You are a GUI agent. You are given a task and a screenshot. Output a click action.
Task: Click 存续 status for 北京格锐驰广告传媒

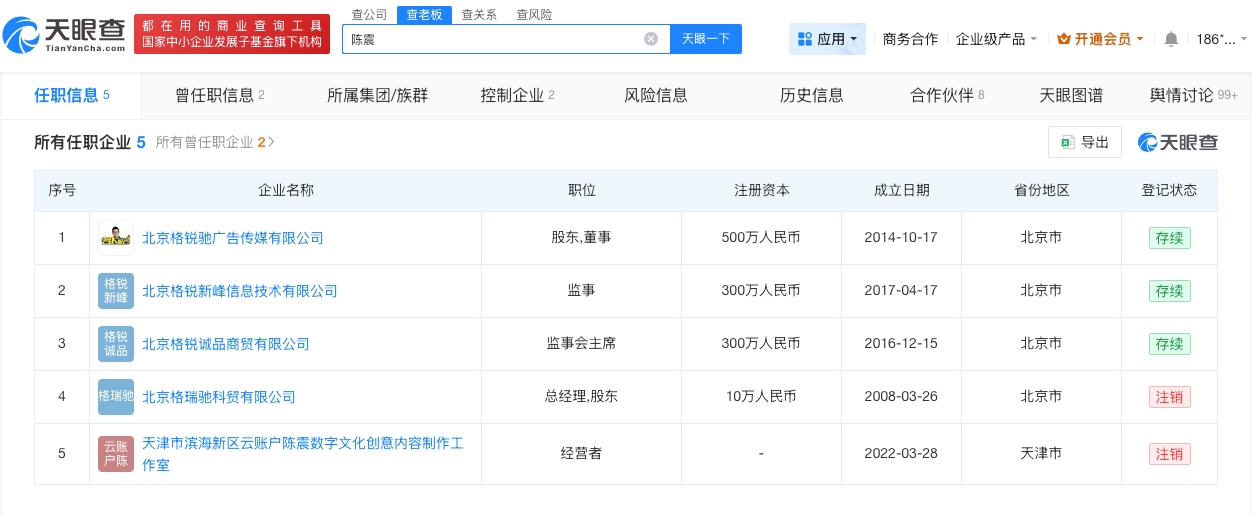coord(1169,238)
